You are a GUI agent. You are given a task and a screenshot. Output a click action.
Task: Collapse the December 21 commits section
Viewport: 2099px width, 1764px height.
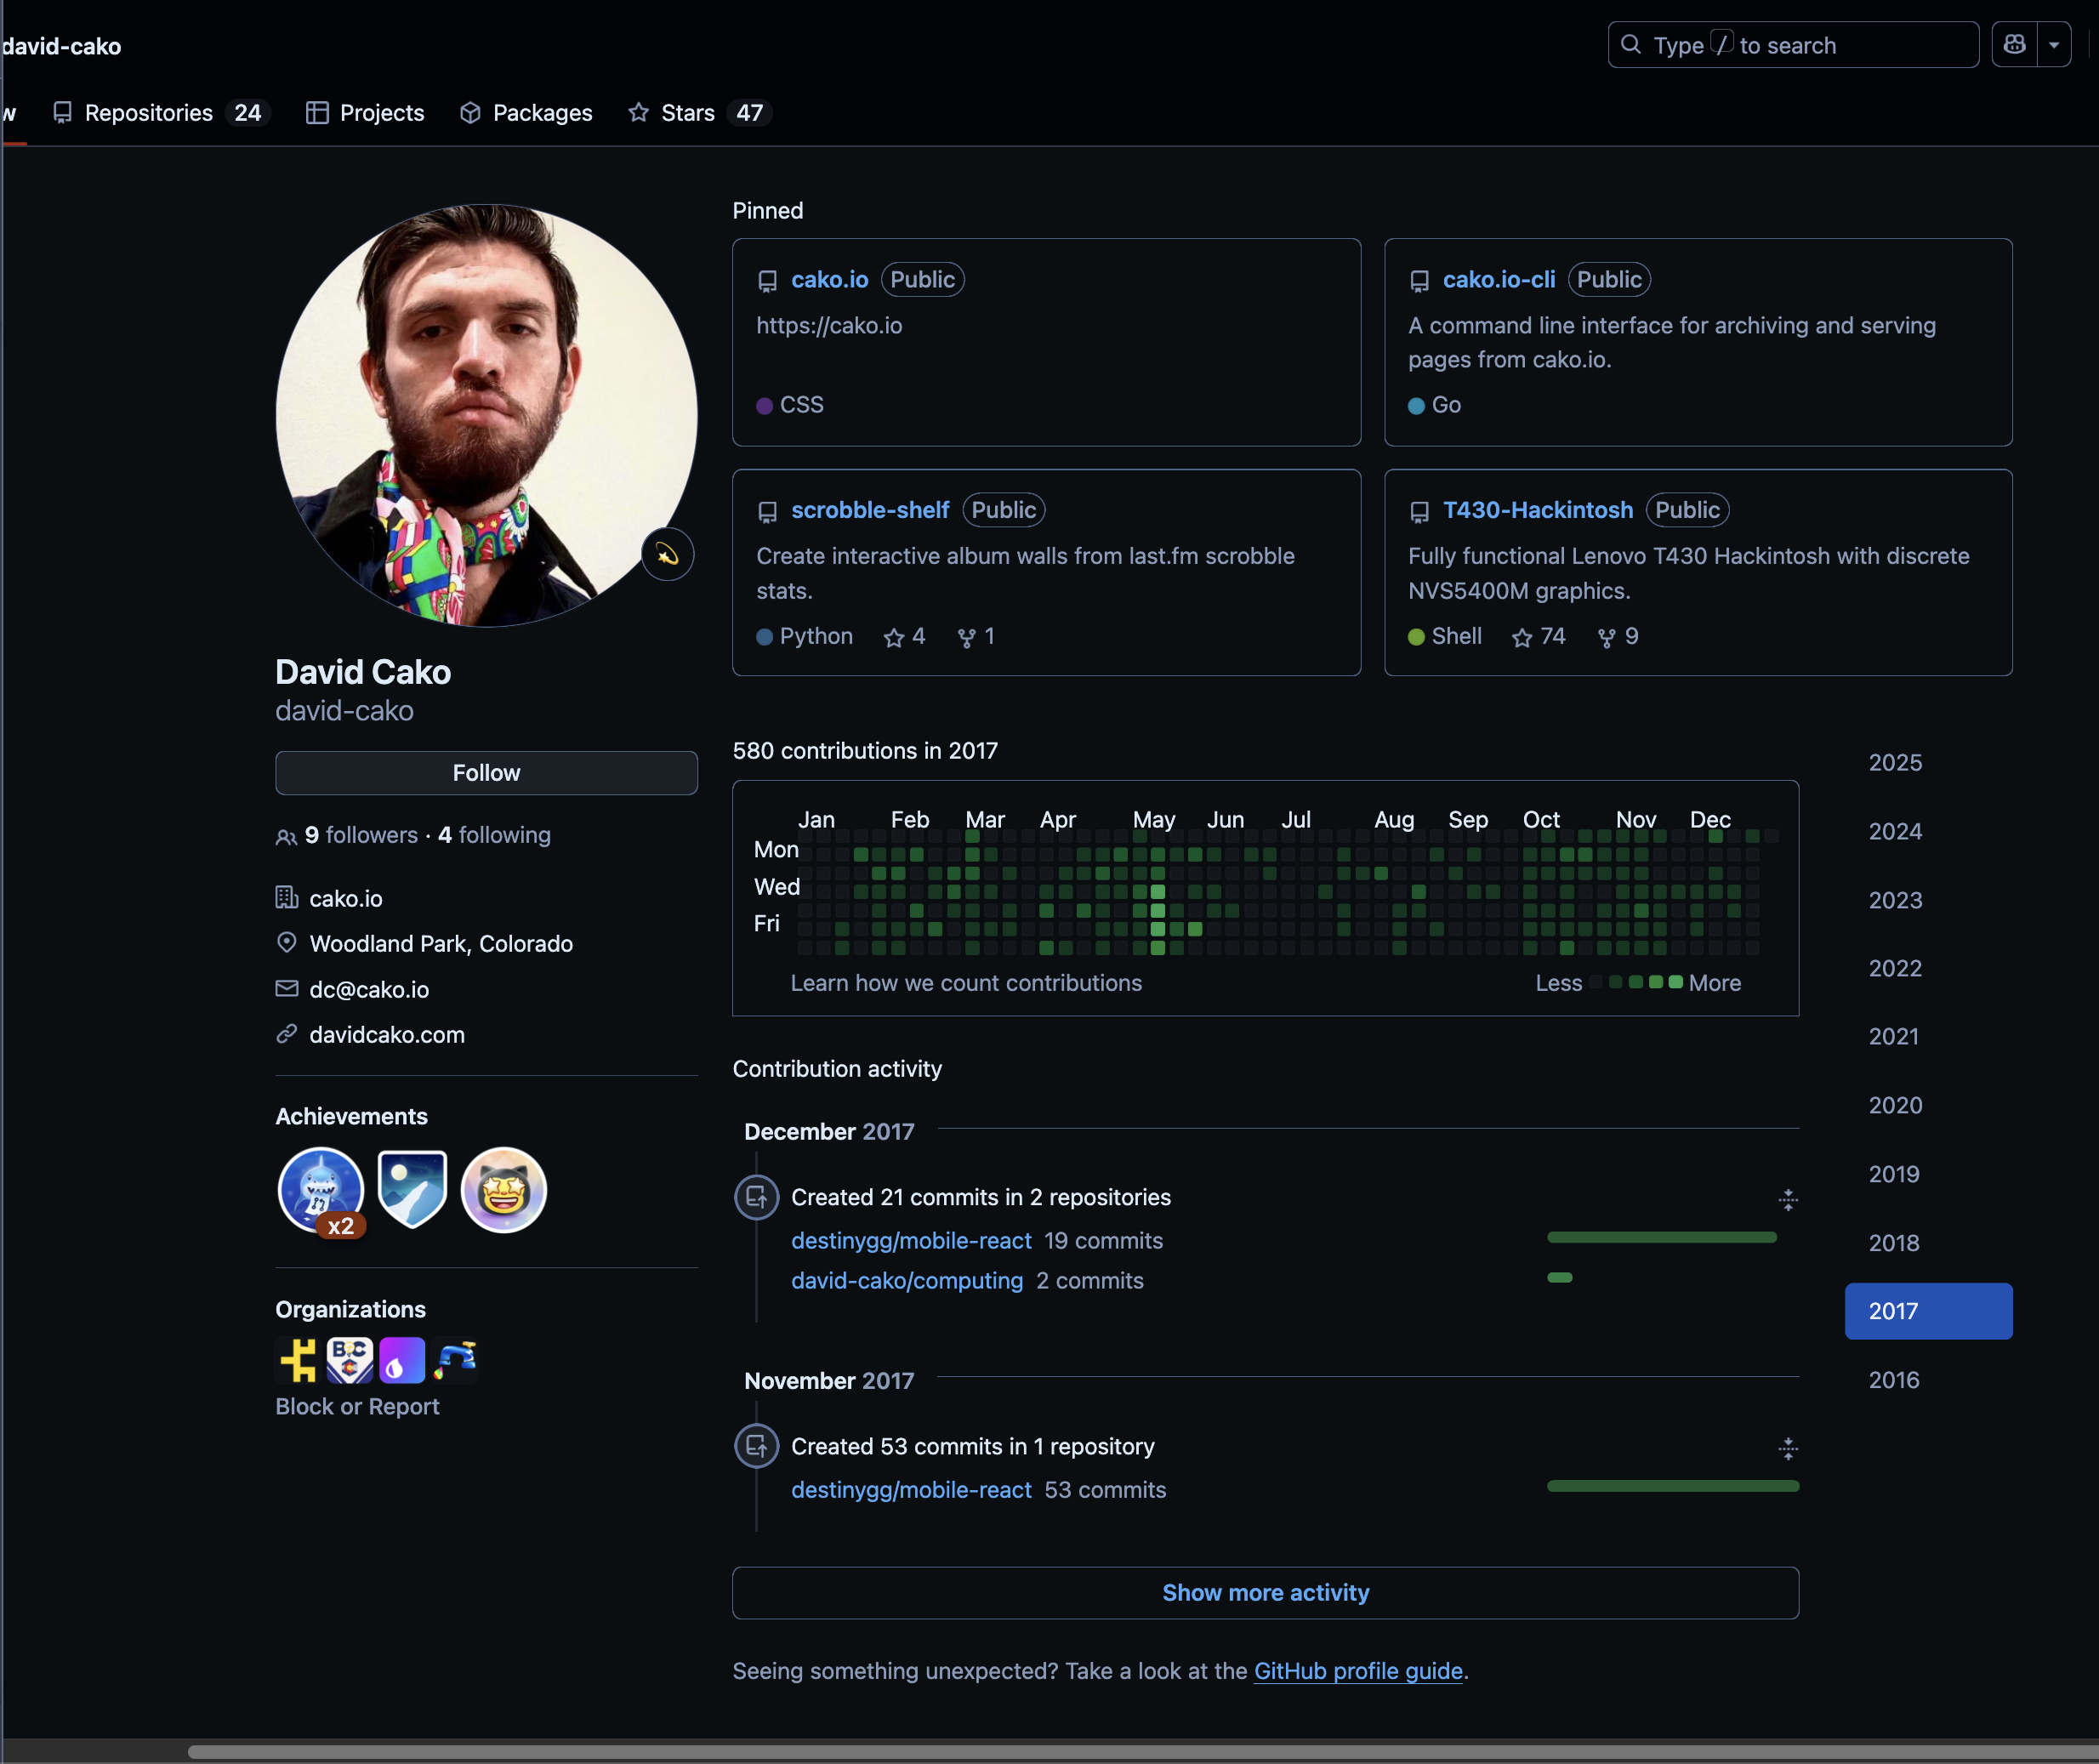(1788, 1199)
